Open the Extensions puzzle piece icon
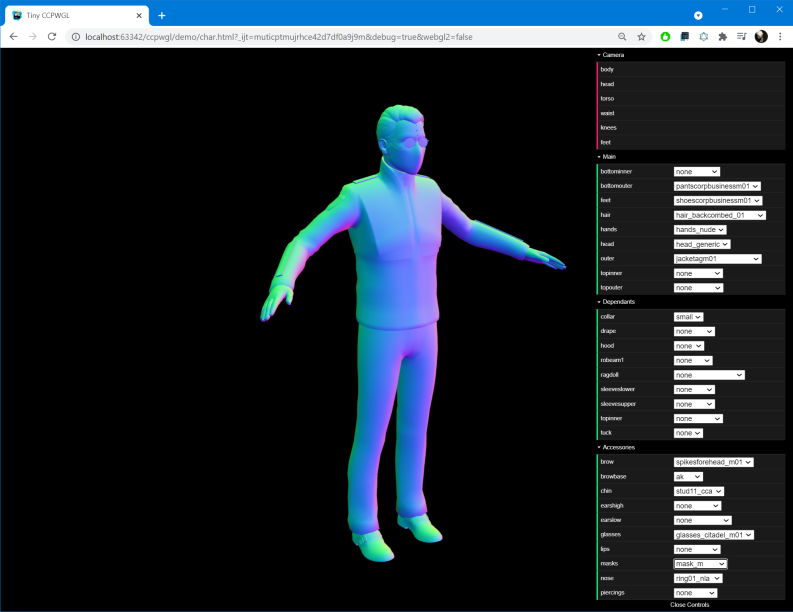Viewport: 793px width, 612px height. (x=723, y=36)
